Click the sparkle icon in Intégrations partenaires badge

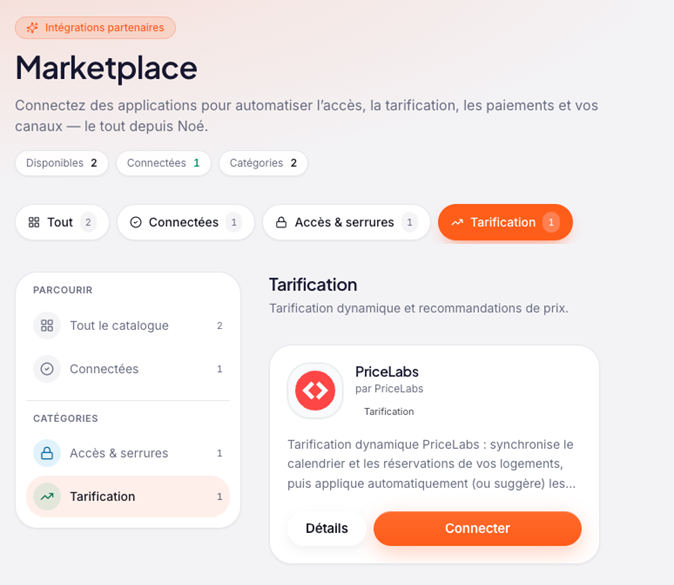32,28
